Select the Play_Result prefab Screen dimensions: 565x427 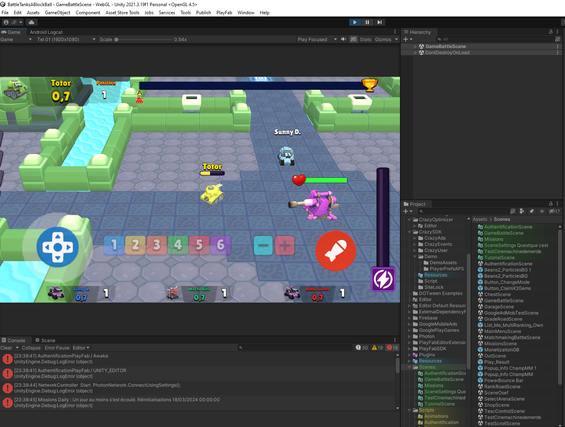[x=497, y=362]
